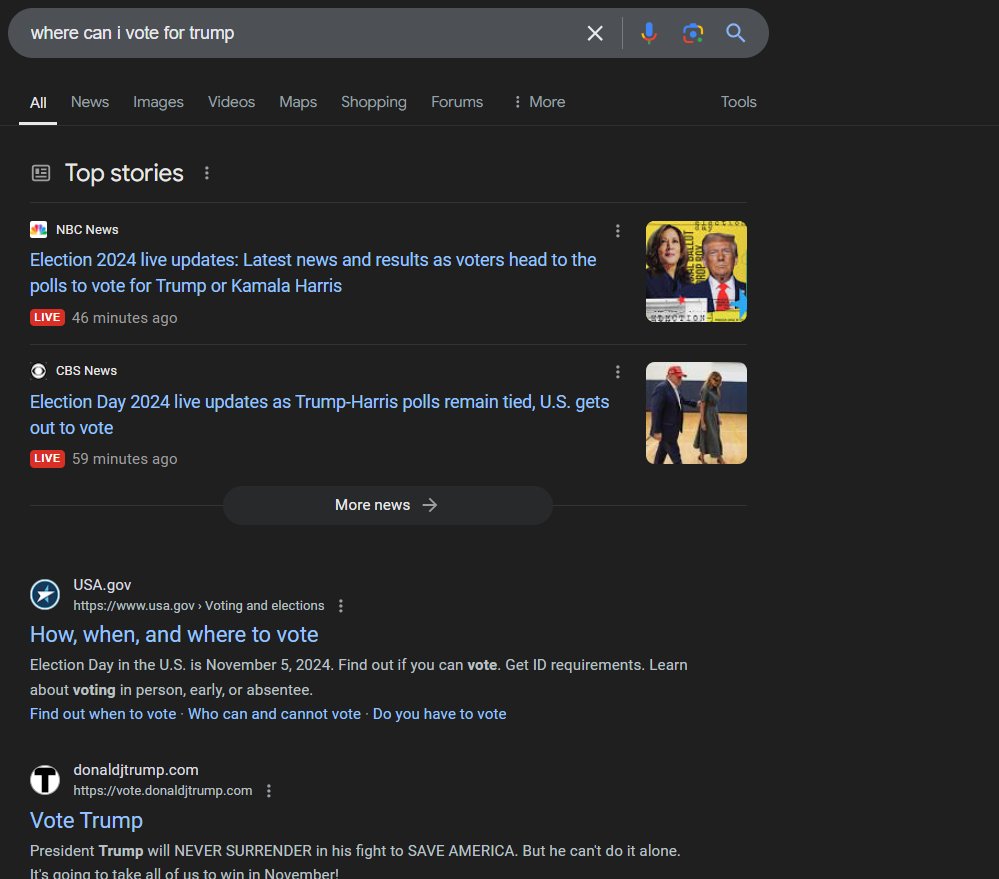The width and height of the screenshot is (999, 879).
Task: Open the Tools options
Action: coord(738,102)
